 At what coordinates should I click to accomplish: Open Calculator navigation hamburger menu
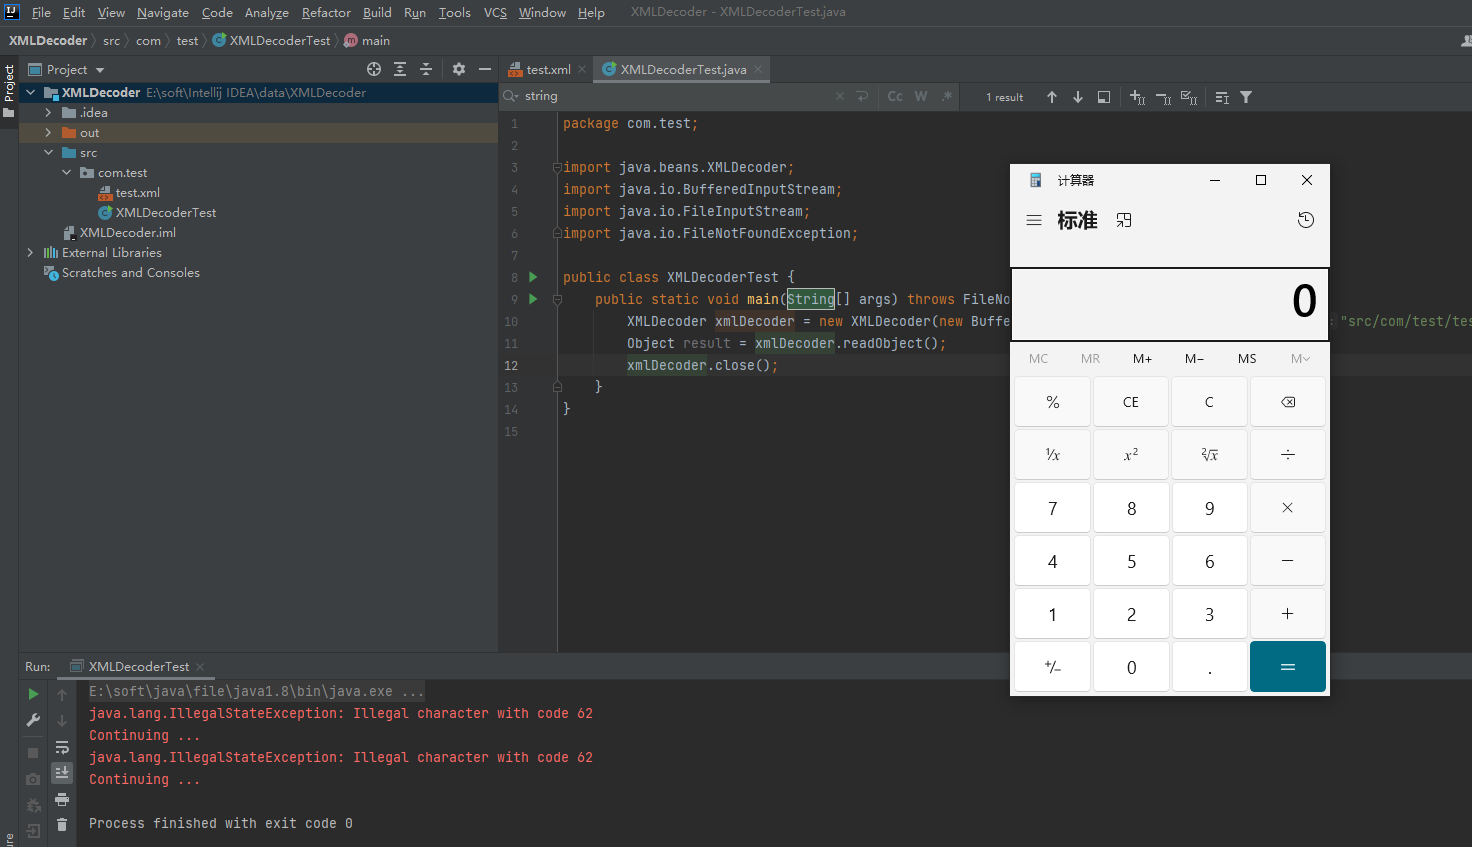pos(1034,220)
